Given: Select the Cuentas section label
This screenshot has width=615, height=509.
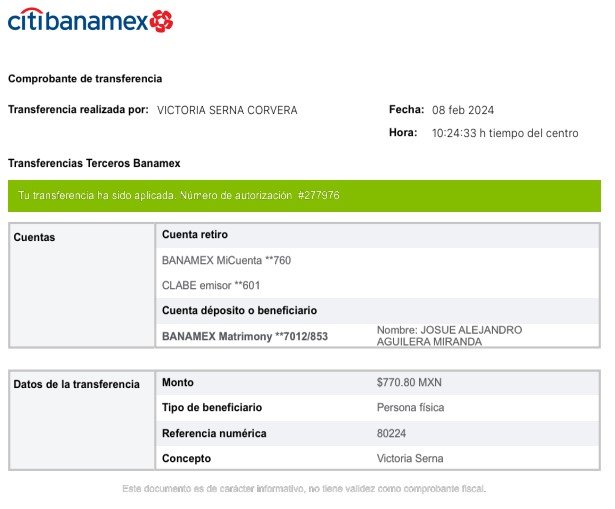Looking at the screenshot, I should click(35, 238).
